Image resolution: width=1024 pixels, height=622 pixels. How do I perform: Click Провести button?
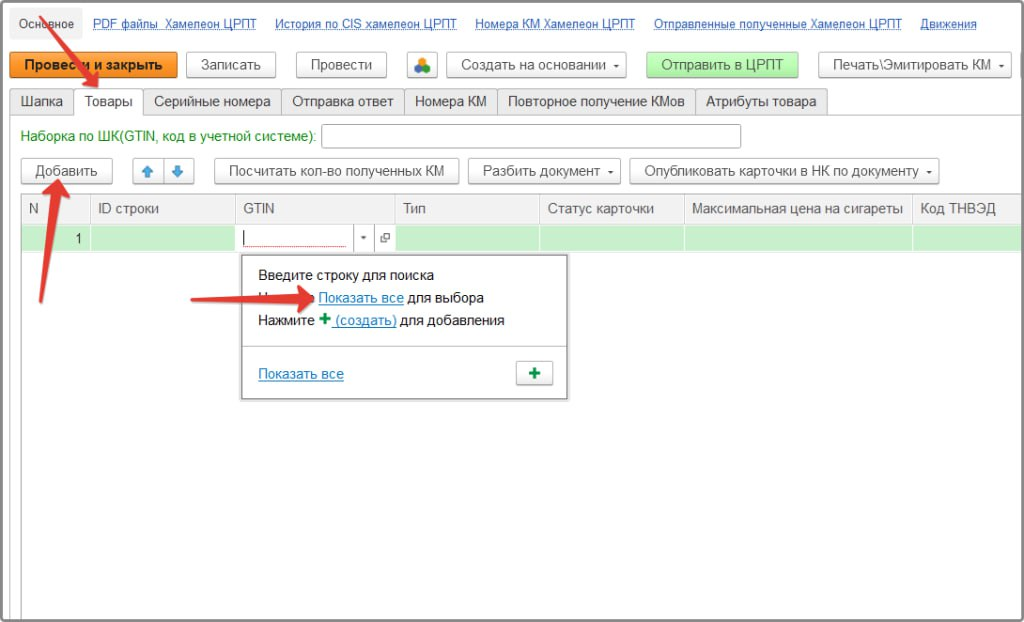click(x=341, y=65)
